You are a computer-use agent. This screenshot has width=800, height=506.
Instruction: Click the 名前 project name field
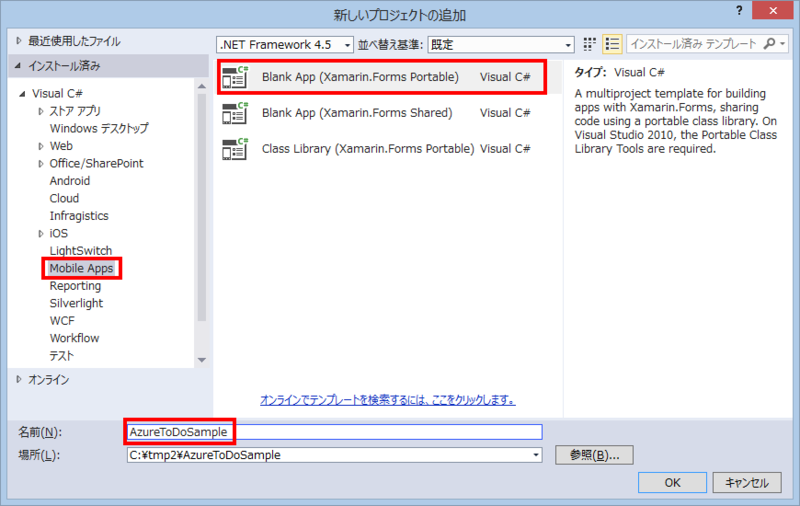pyautogui.click(x=334, y=432)
